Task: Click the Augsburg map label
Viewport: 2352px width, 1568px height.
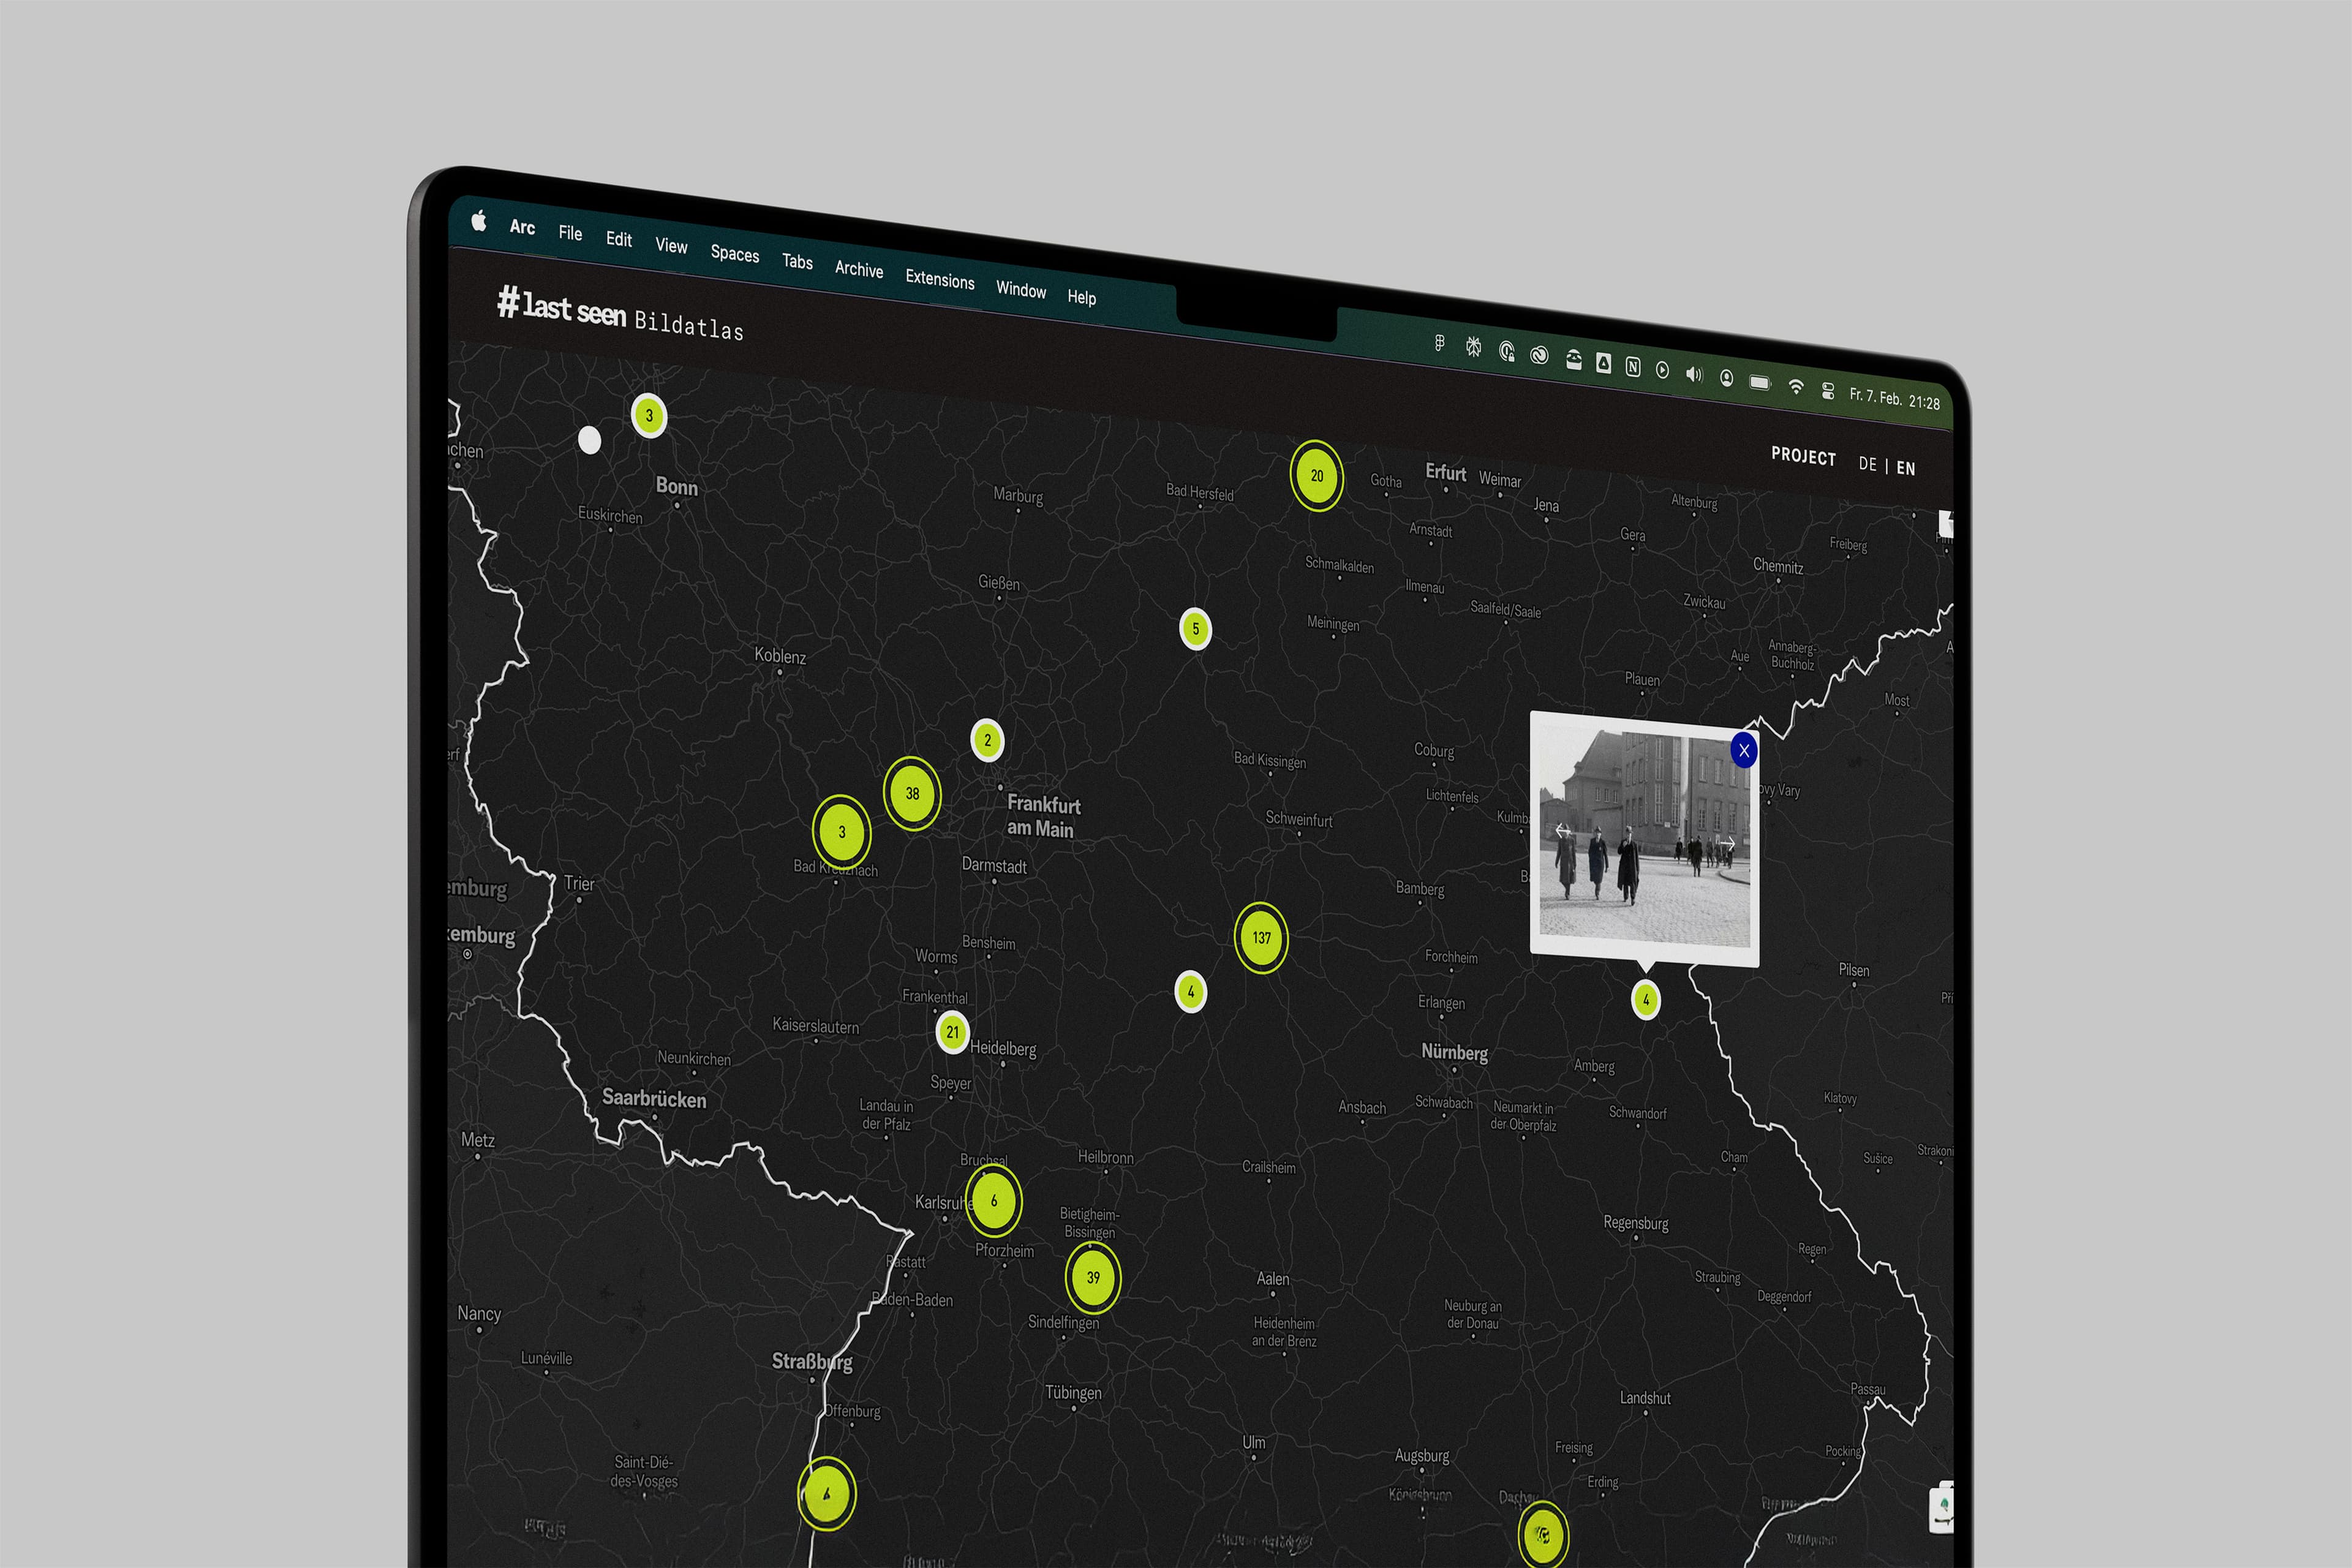Action: pos(1422,1456)
